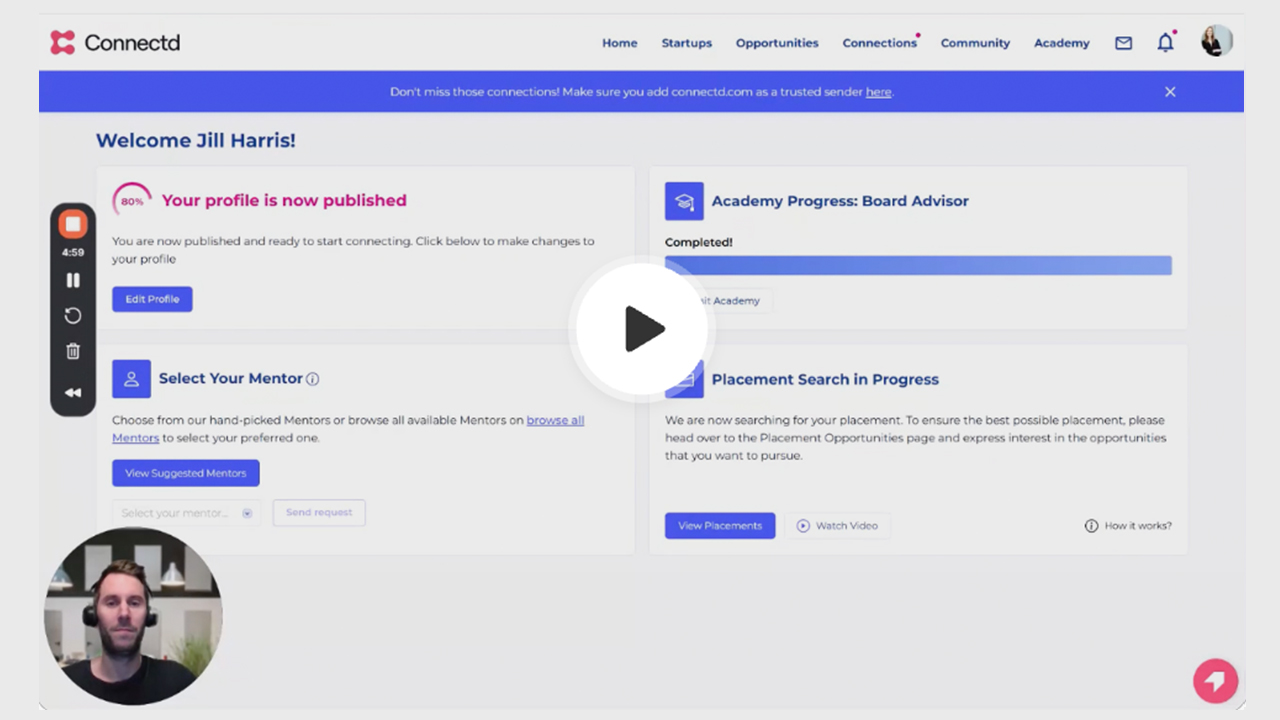Click the View Placements button
Viewport: 1280px width, 720px height.
point(720,526)
